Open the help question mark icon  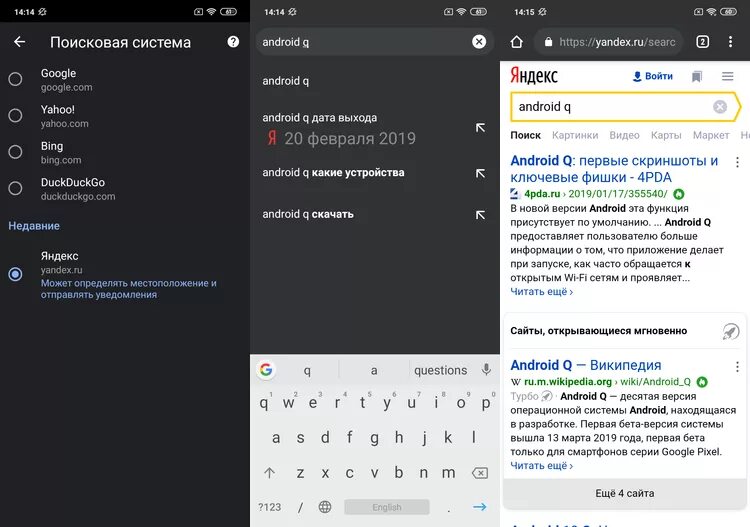(x=233, y=42)
